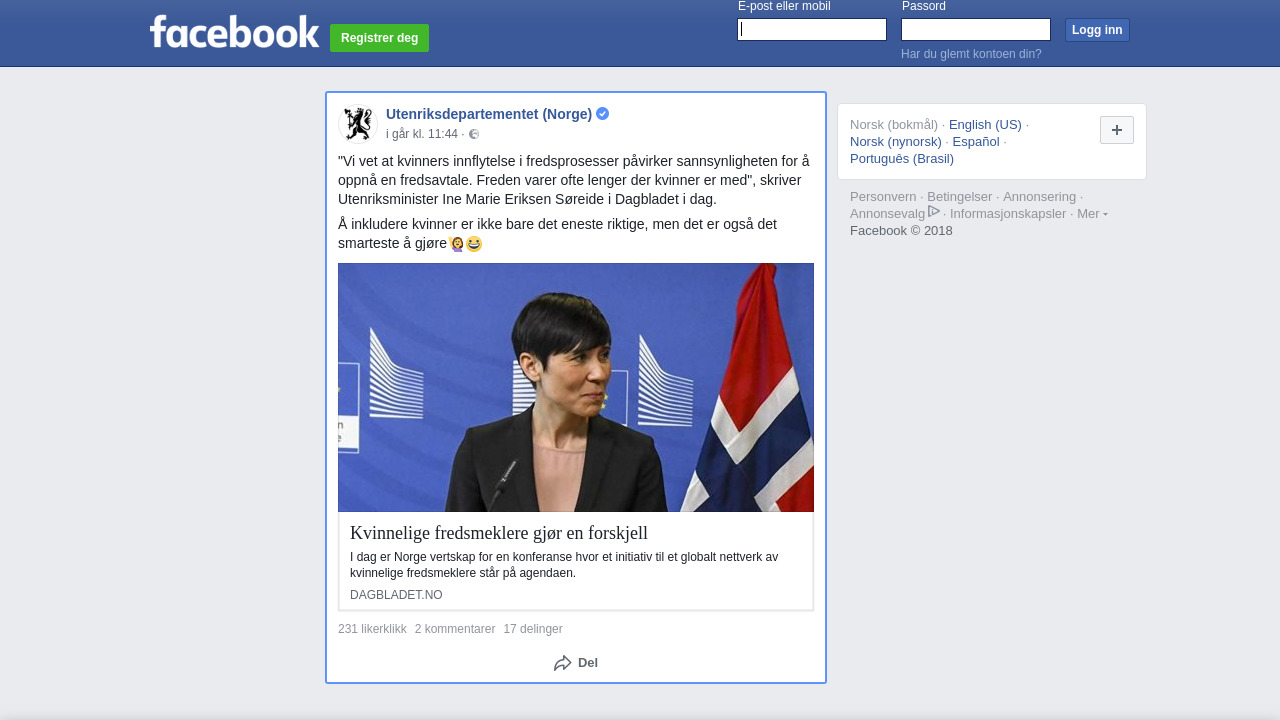
Task: Open the Dagbladet article headline link
Action: click(x=499, y=533)
